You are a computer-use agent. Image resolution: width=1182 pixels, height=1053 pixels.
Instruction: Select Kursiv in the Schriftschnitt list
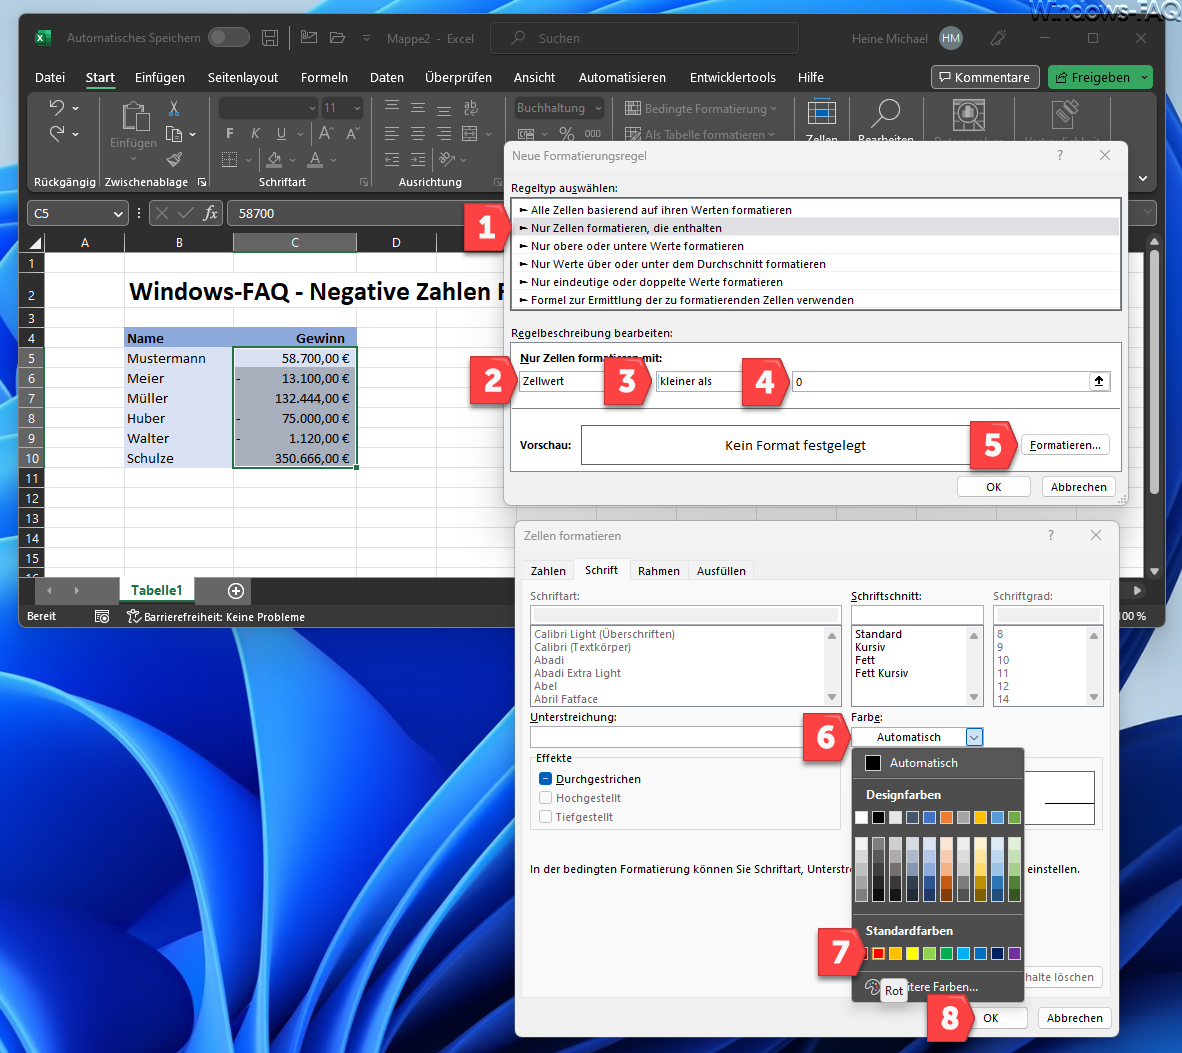coord(870,647)
